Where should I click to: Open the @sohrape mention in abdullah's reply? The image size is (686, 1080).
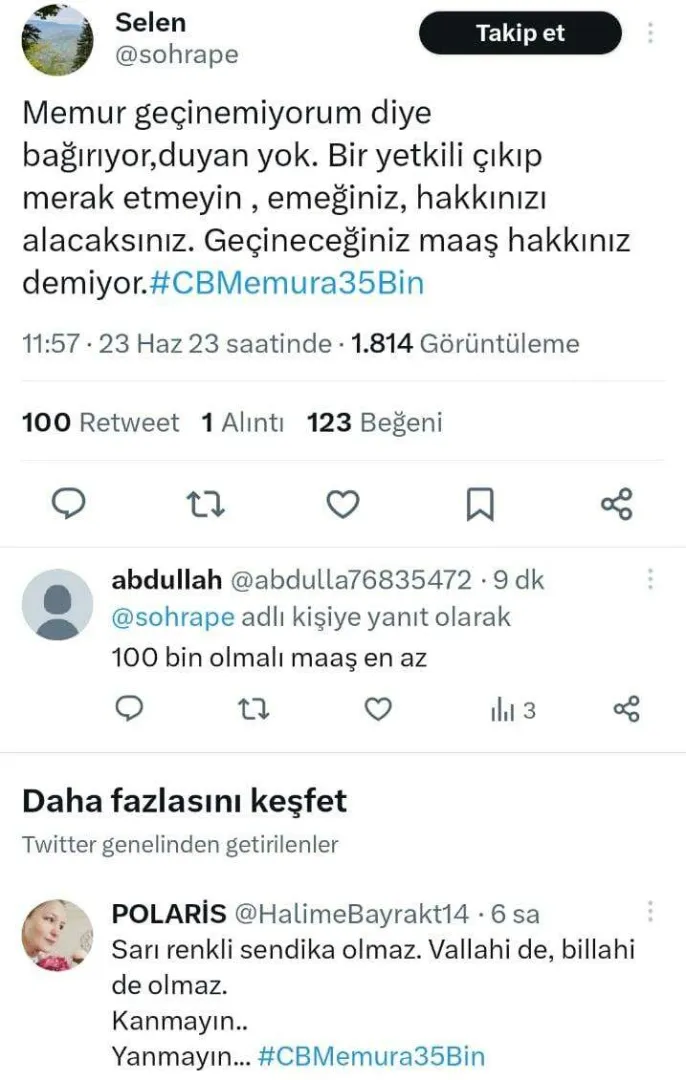(x=172, y=617)
